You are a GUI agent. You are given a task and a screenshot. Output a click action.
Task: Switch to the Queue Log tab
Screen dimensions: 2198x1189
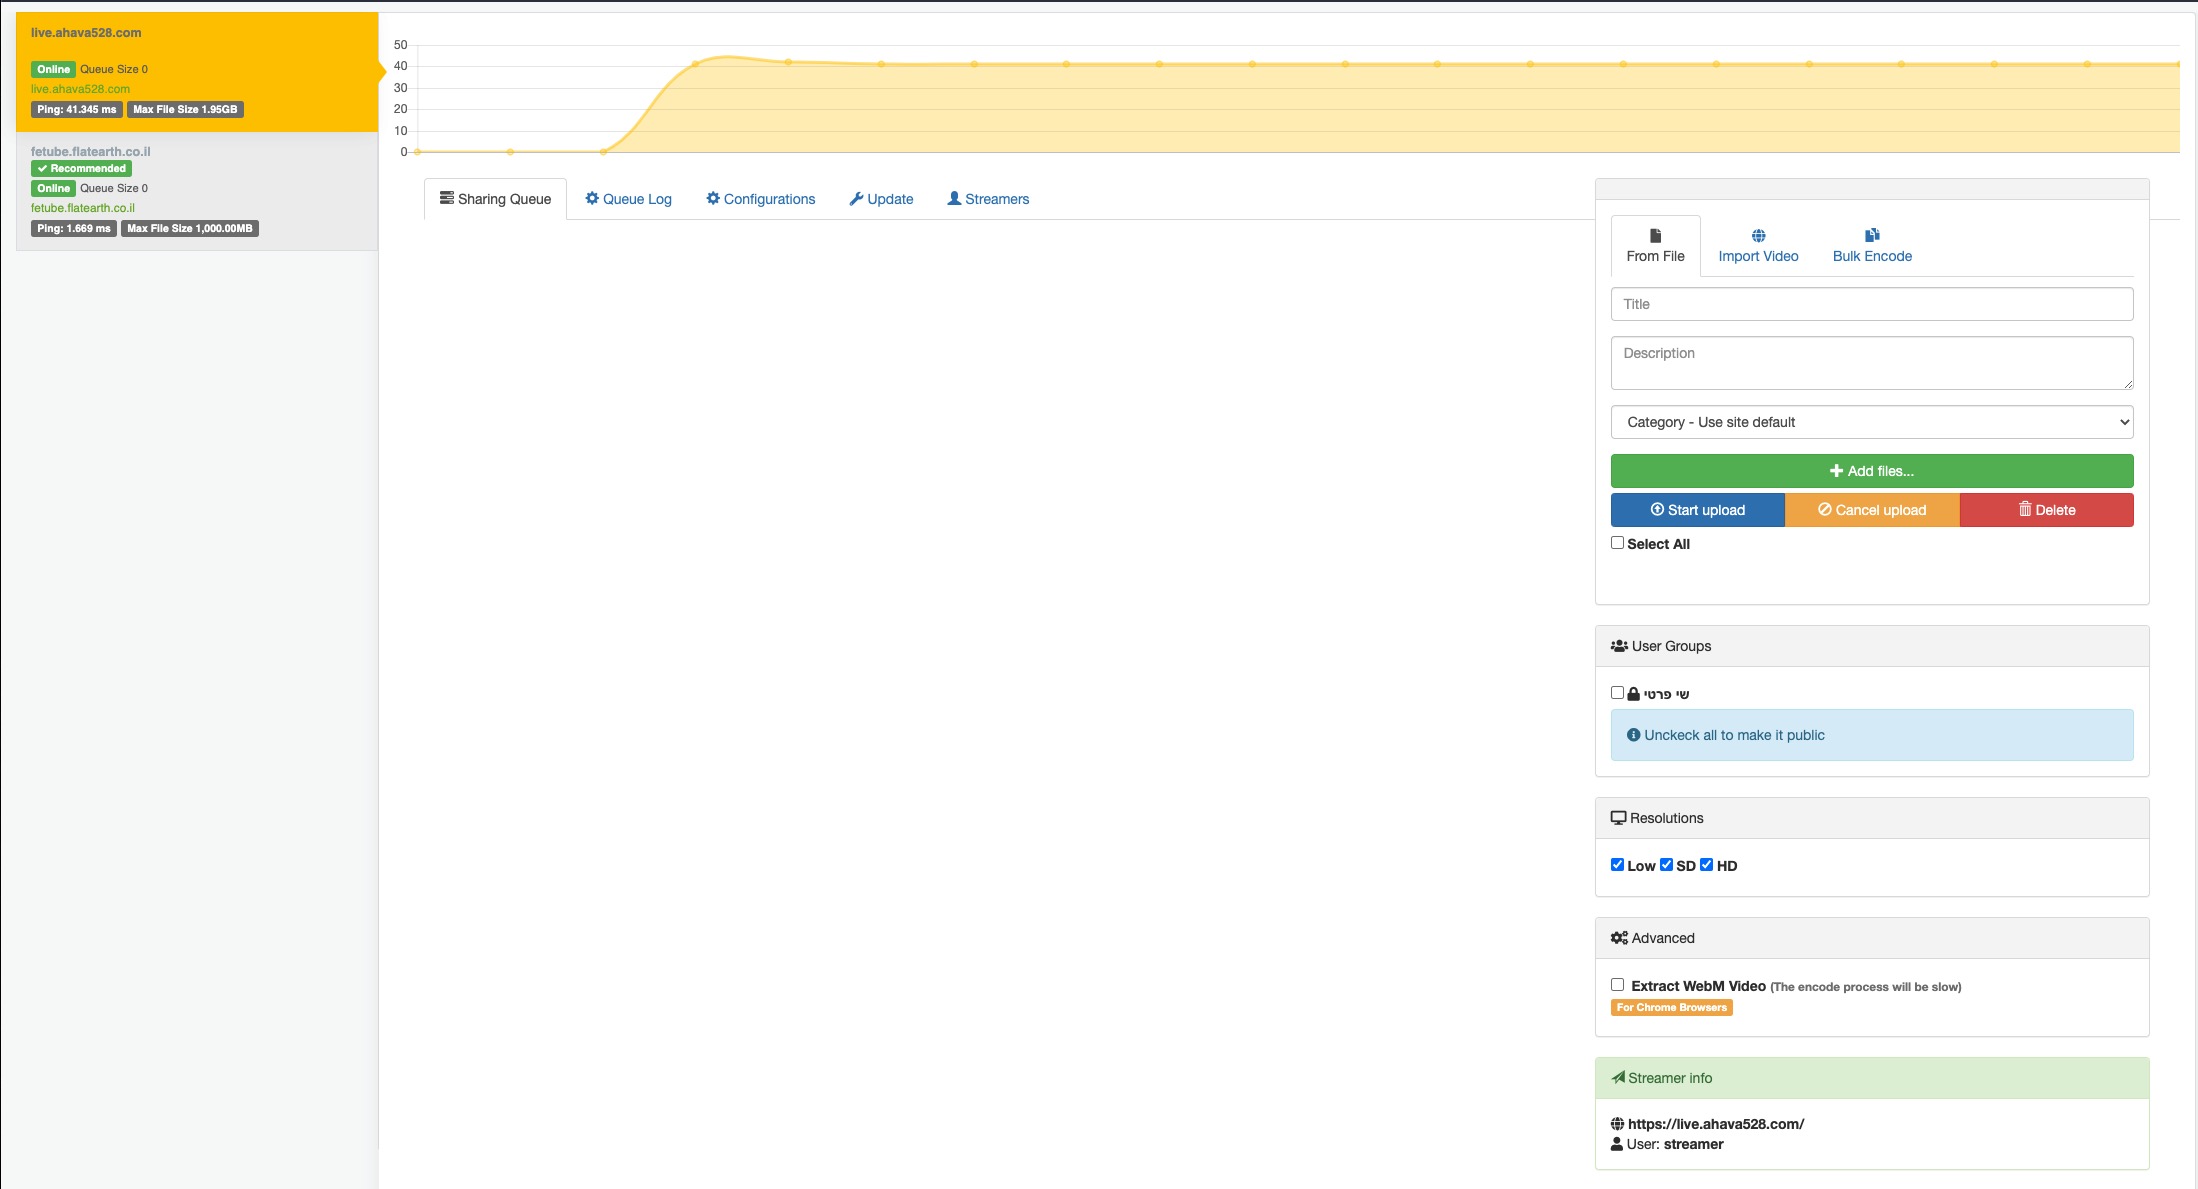click(x=628, y=199)
